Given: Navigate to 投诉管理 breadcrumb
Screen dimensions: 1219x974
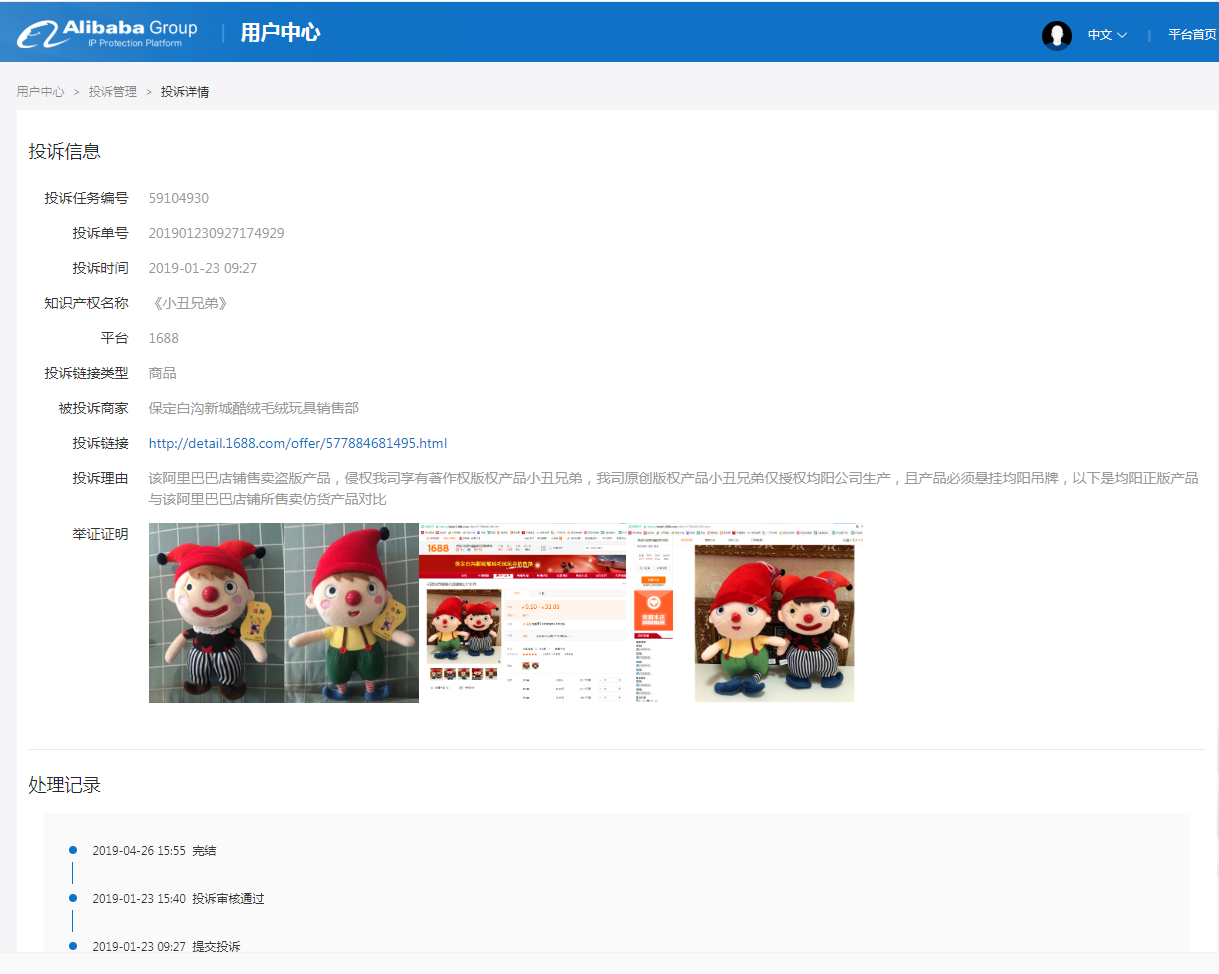Looking at the screenshot, I should [113, 91].
